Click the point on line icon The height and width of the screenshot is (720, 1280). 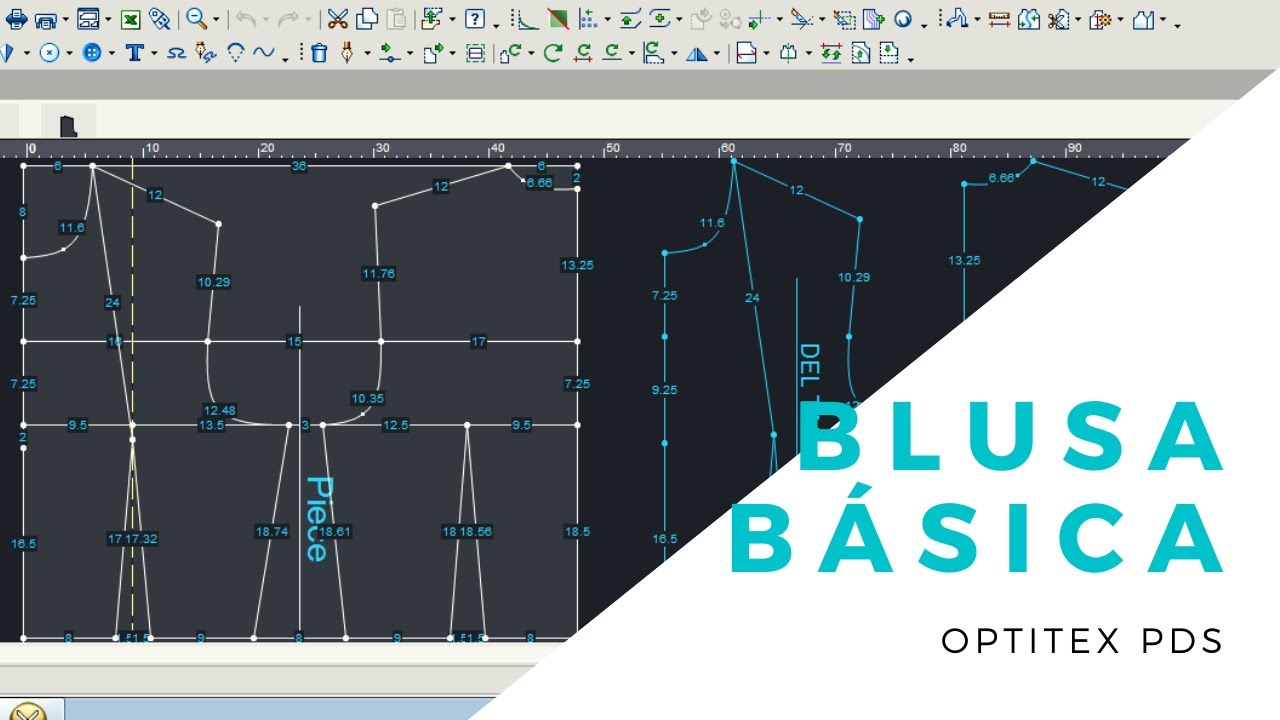click(x=390, y=53)
